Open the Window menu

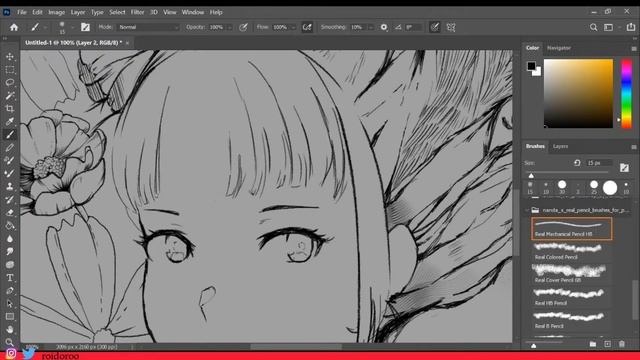pos(193,12)
